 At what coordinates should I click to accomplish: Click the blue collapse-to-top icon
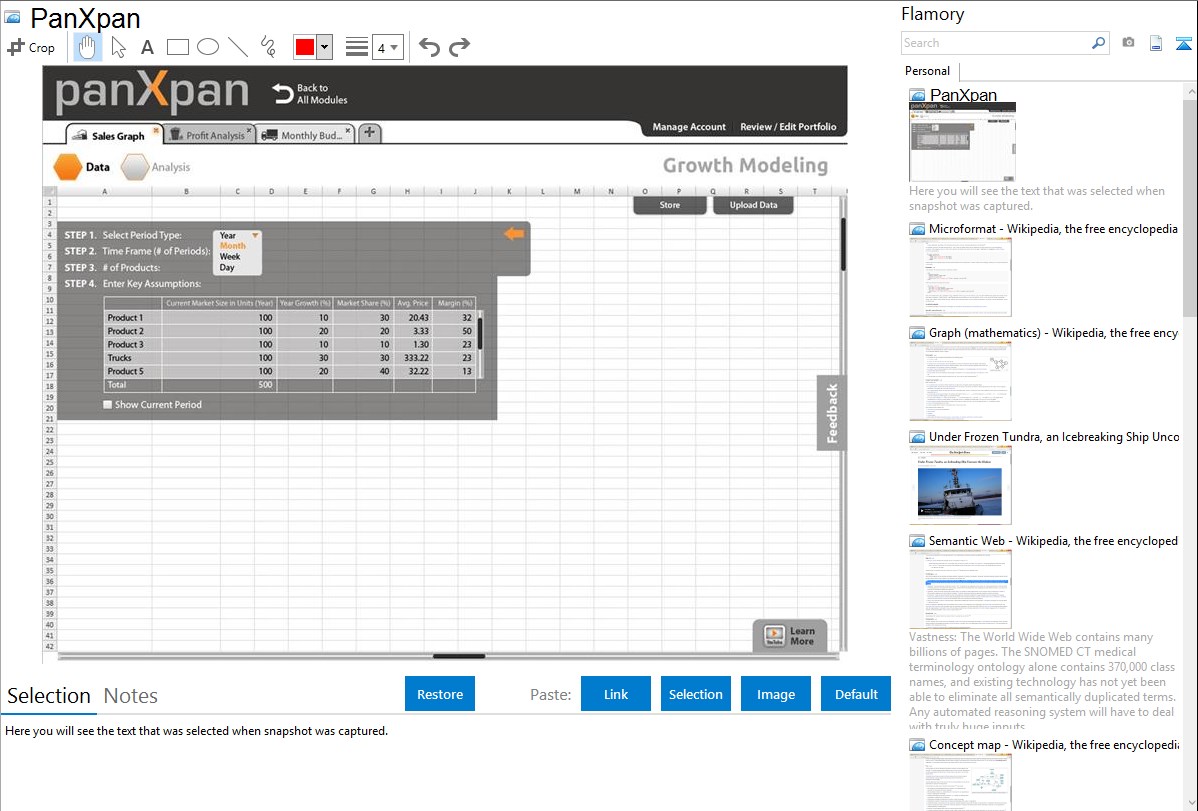(1183, 43)
